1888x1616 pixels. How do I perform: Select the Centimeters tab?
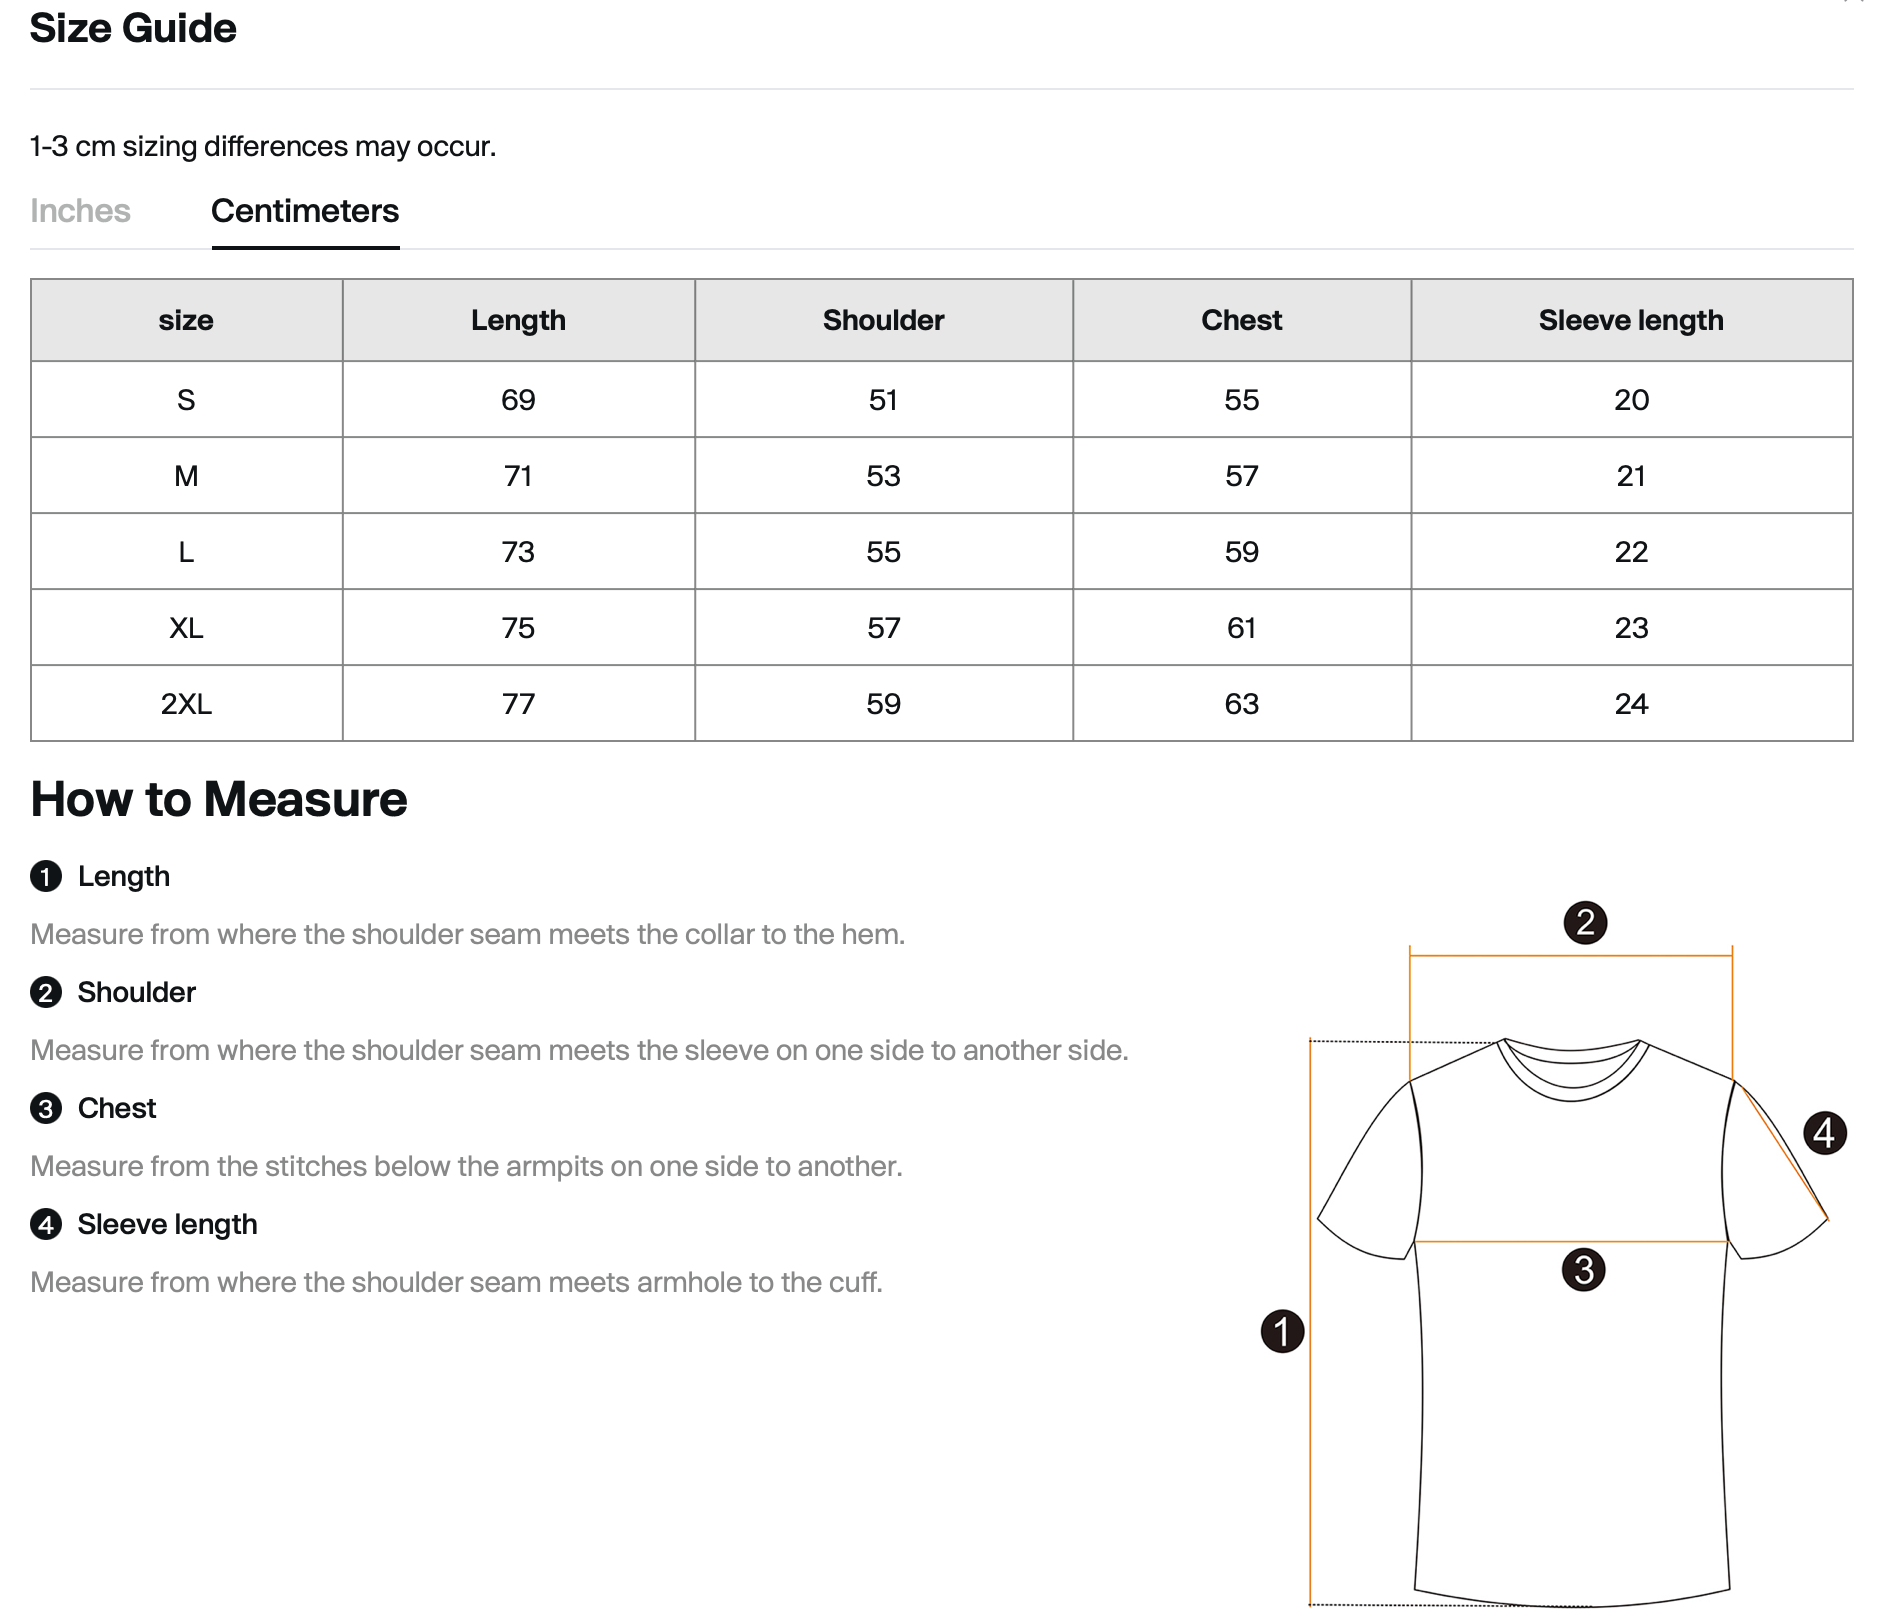click(305, 211)
